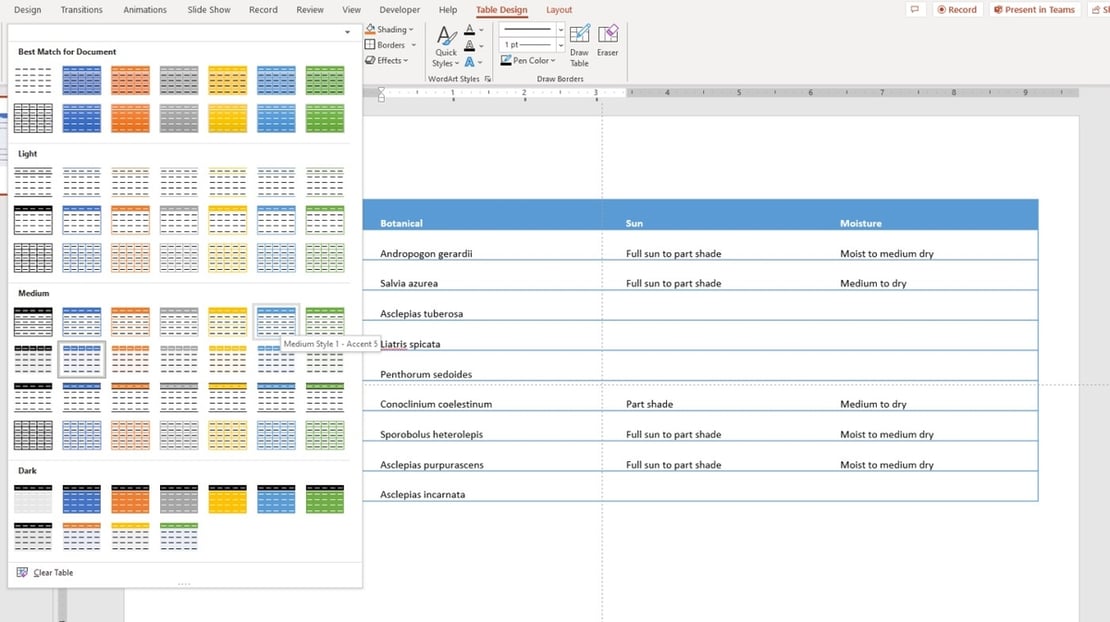The width and height of the screenshot is (1110, 622).
Task: Expand the table Effects dropdown
Action: tap(388, 60)
